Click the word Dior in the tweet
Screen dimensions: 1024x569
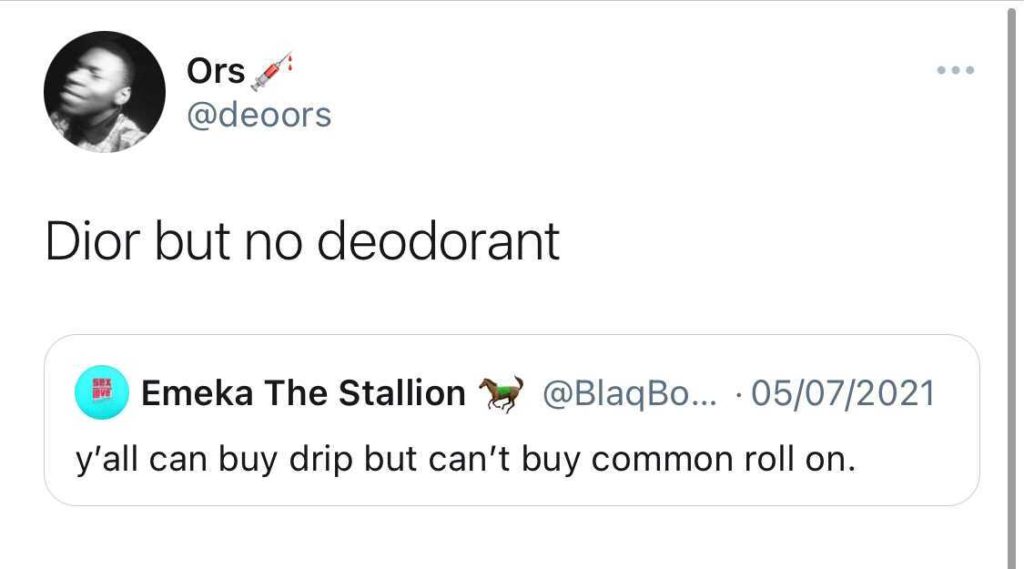pyautogui.click(x=93, y=241)
